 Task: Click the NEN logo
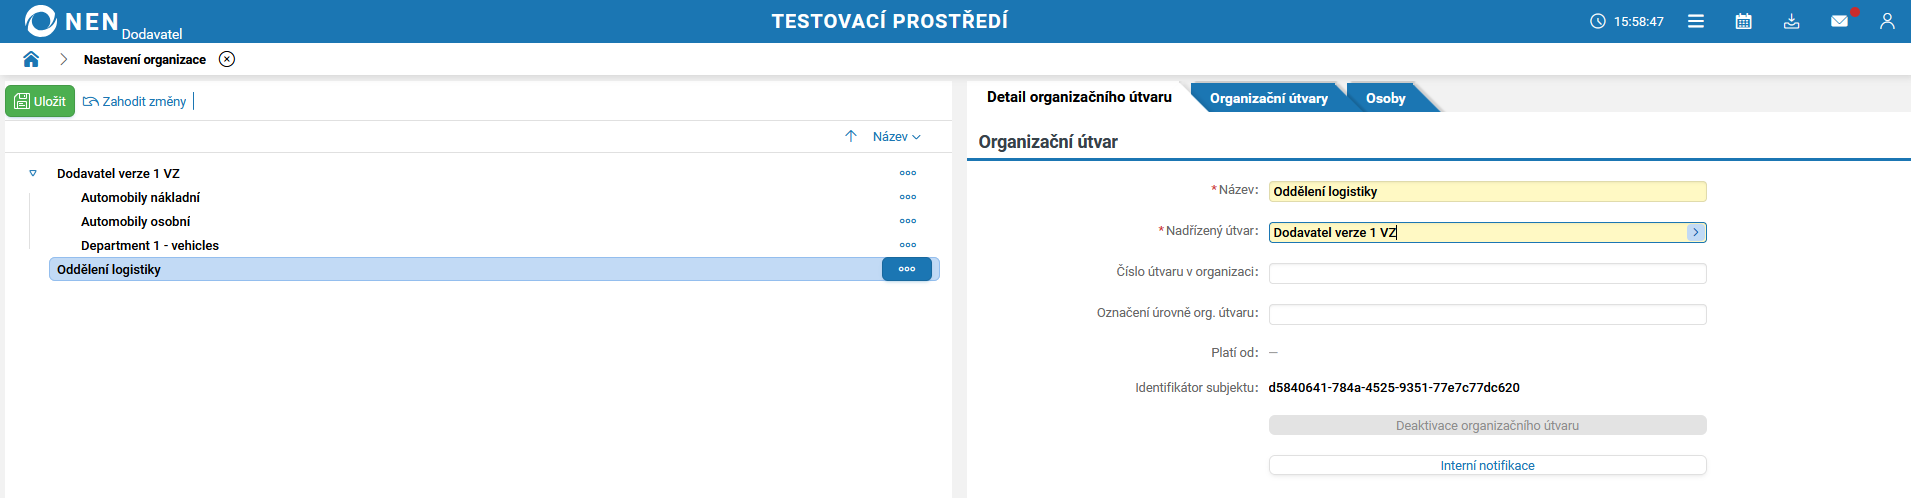tap(72, 21)
